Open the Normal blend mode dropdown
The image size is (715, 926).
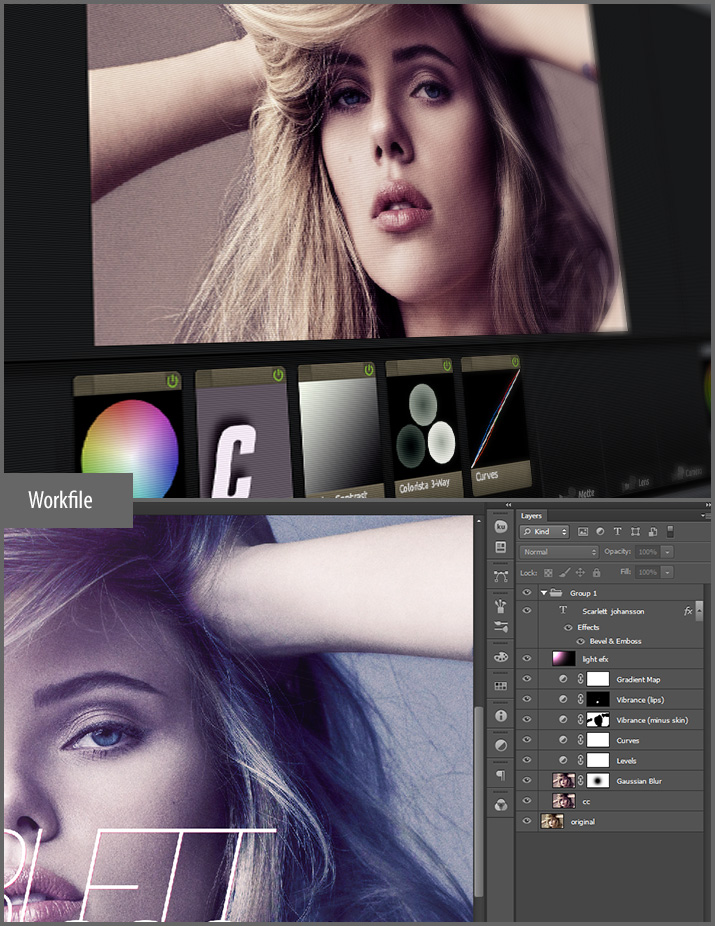(558, 552)
